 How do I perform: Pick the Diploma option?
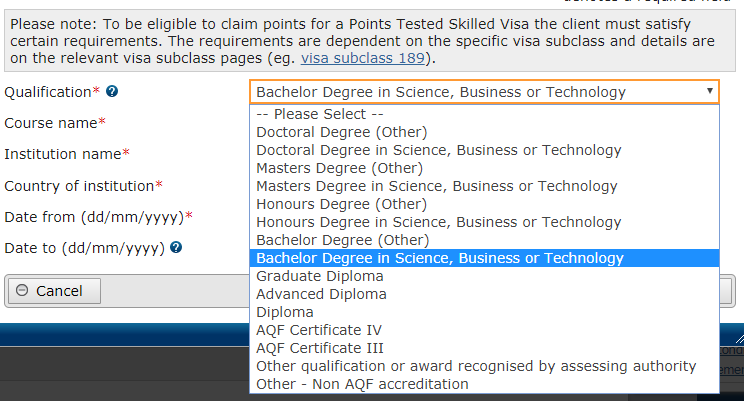[284, 312]
